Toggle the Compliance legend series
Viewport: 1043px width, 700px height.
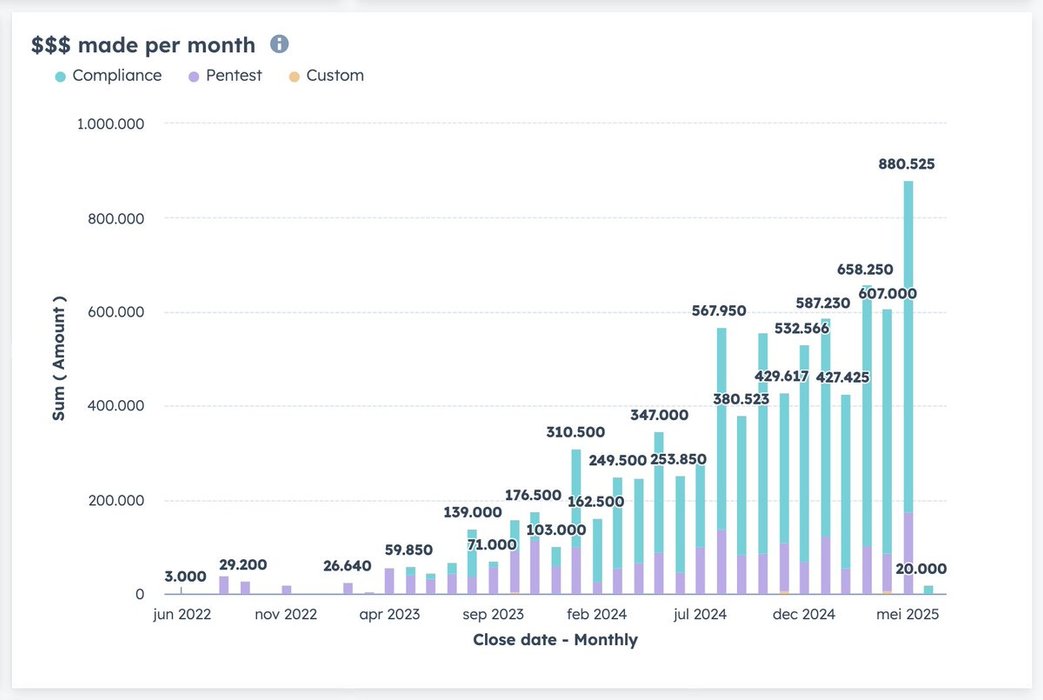(108, 76)
